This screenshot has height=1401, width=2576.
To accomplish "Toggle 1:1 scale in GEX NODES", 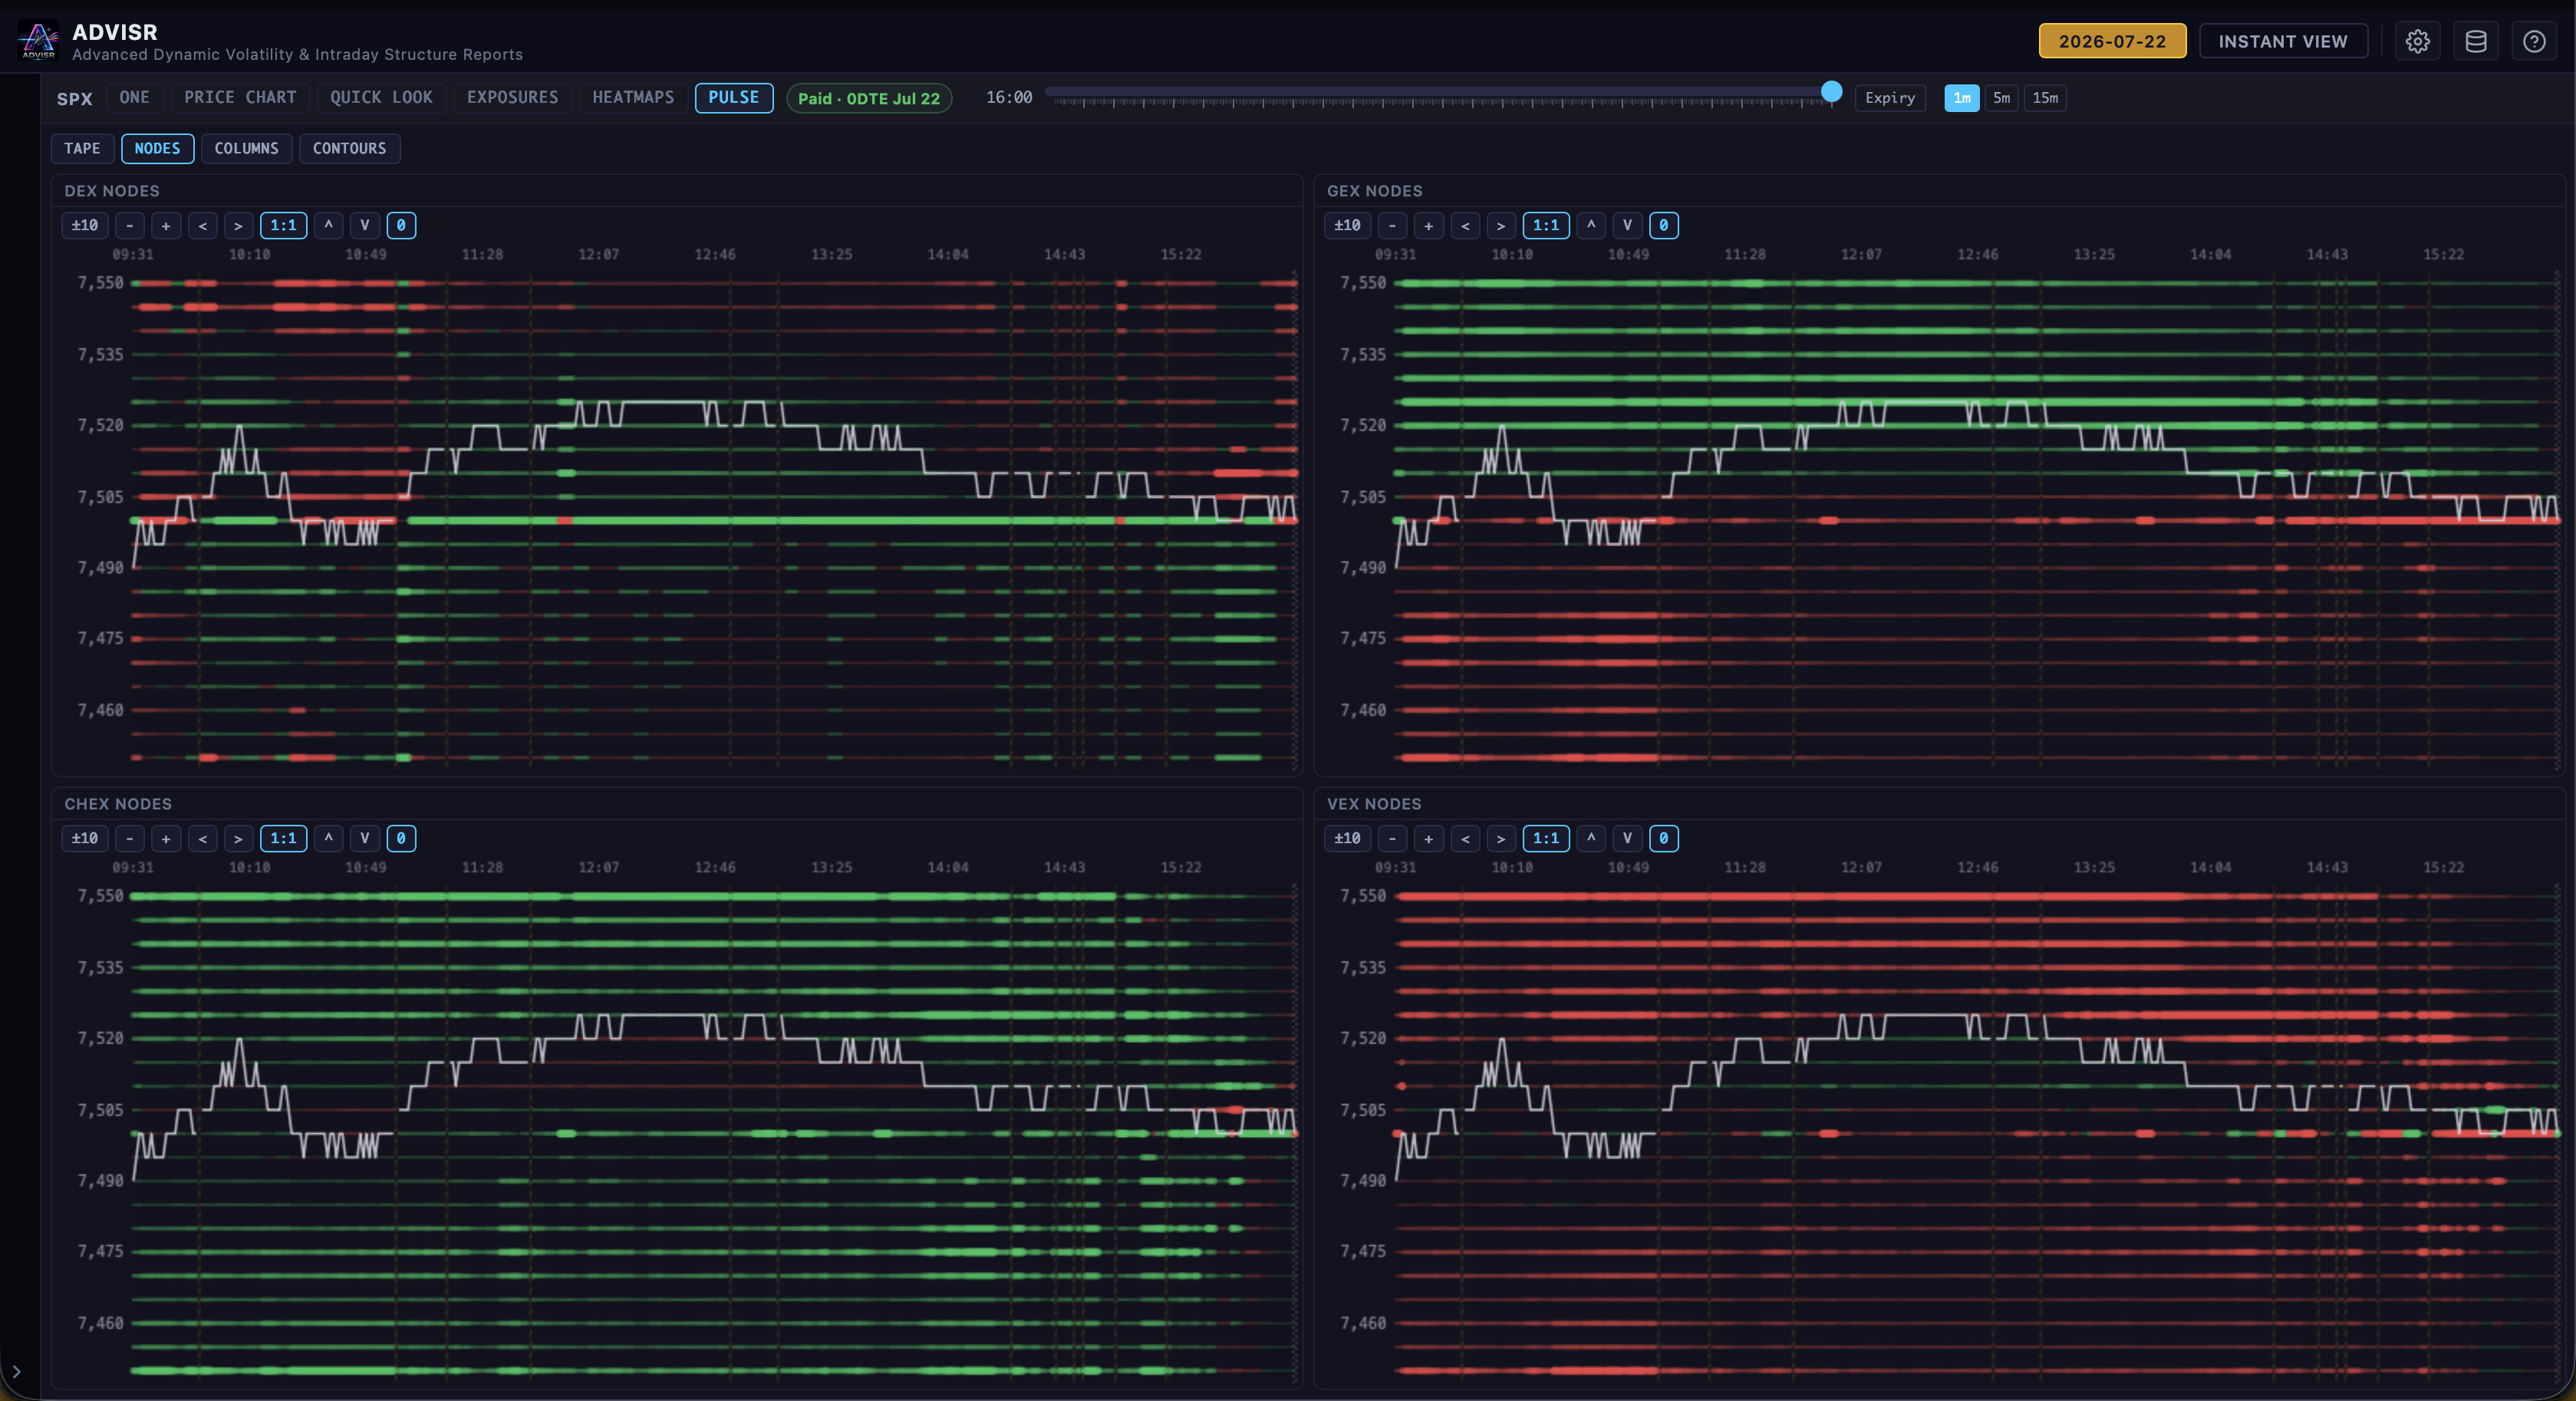I will click(1545, 225).
